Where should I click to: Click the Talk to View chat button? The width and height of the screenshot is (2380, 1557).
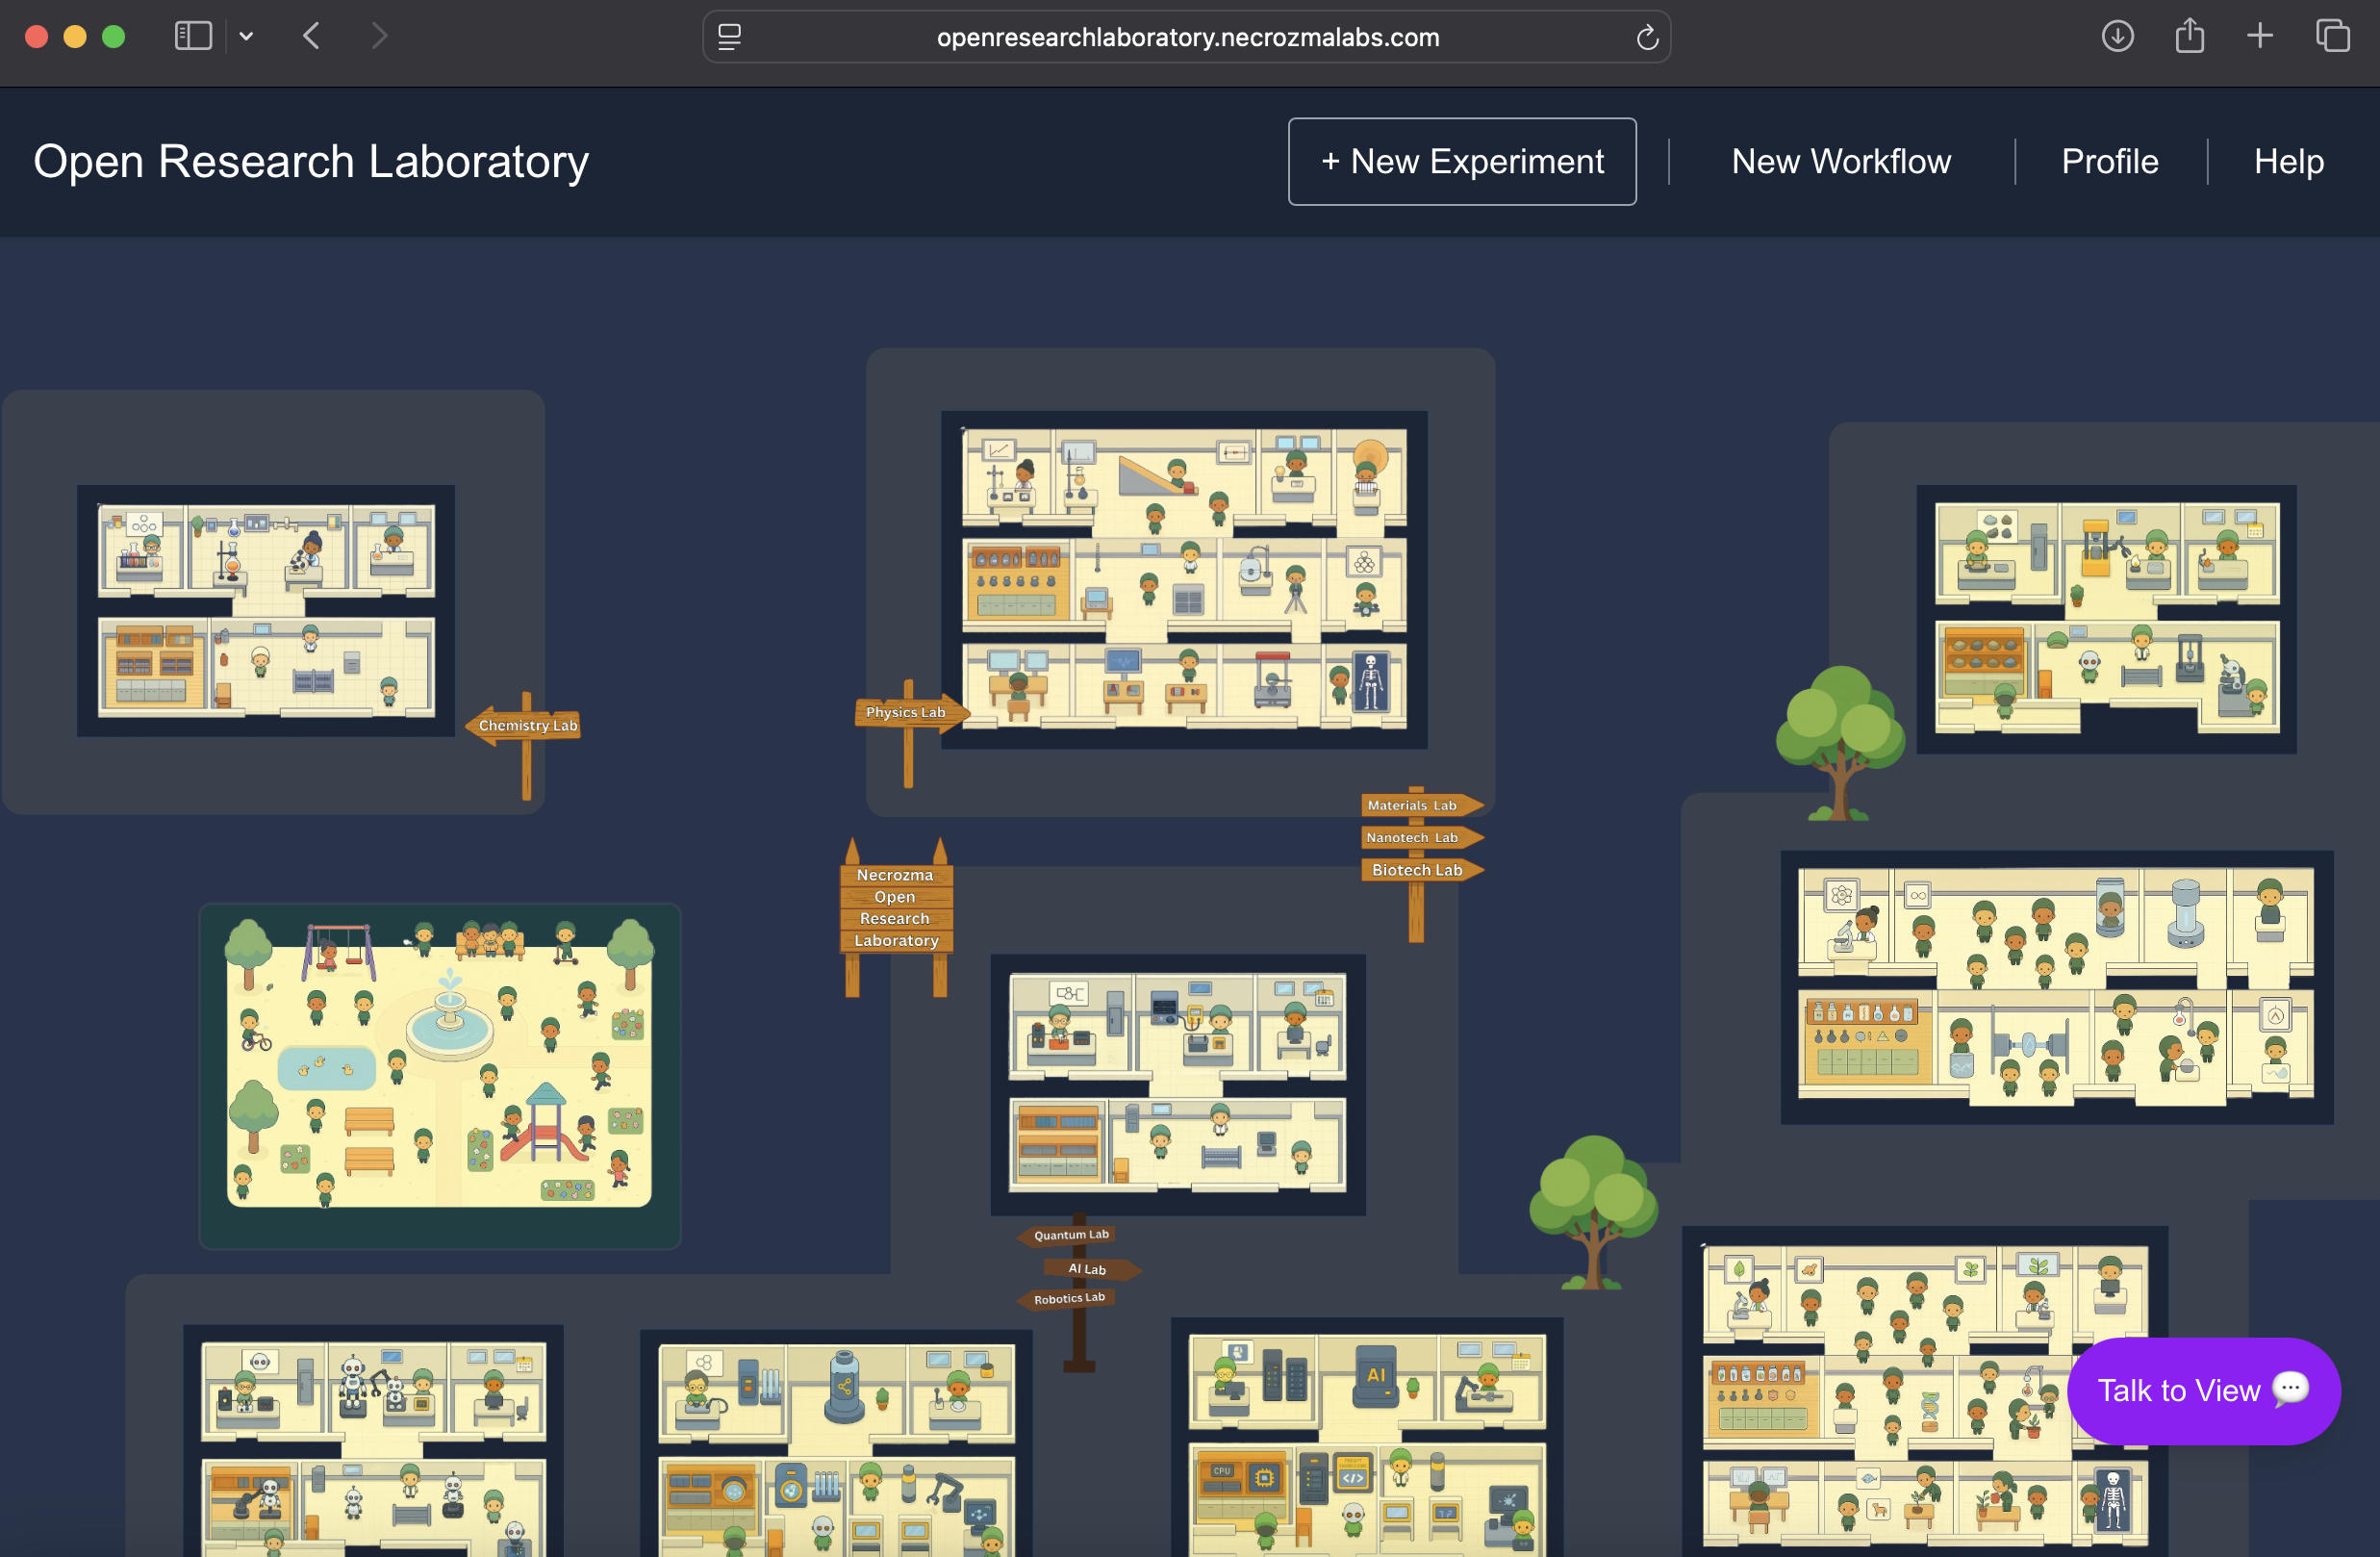pos(2203,1390)
